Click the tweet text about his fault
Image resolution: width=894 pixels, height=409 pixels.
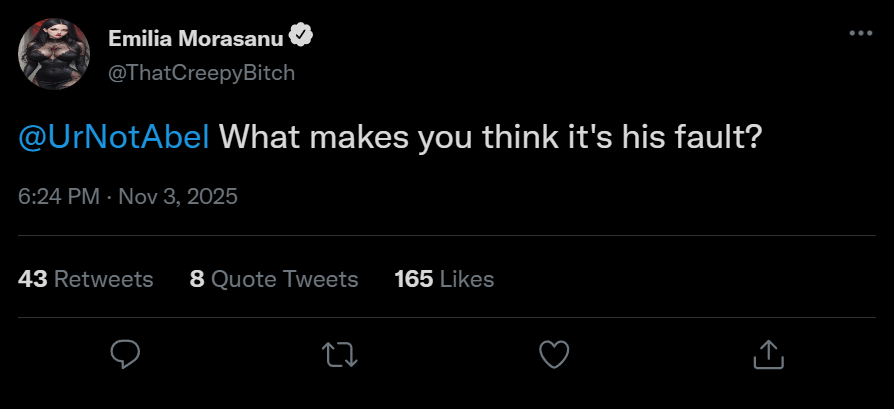click(484, 137)
